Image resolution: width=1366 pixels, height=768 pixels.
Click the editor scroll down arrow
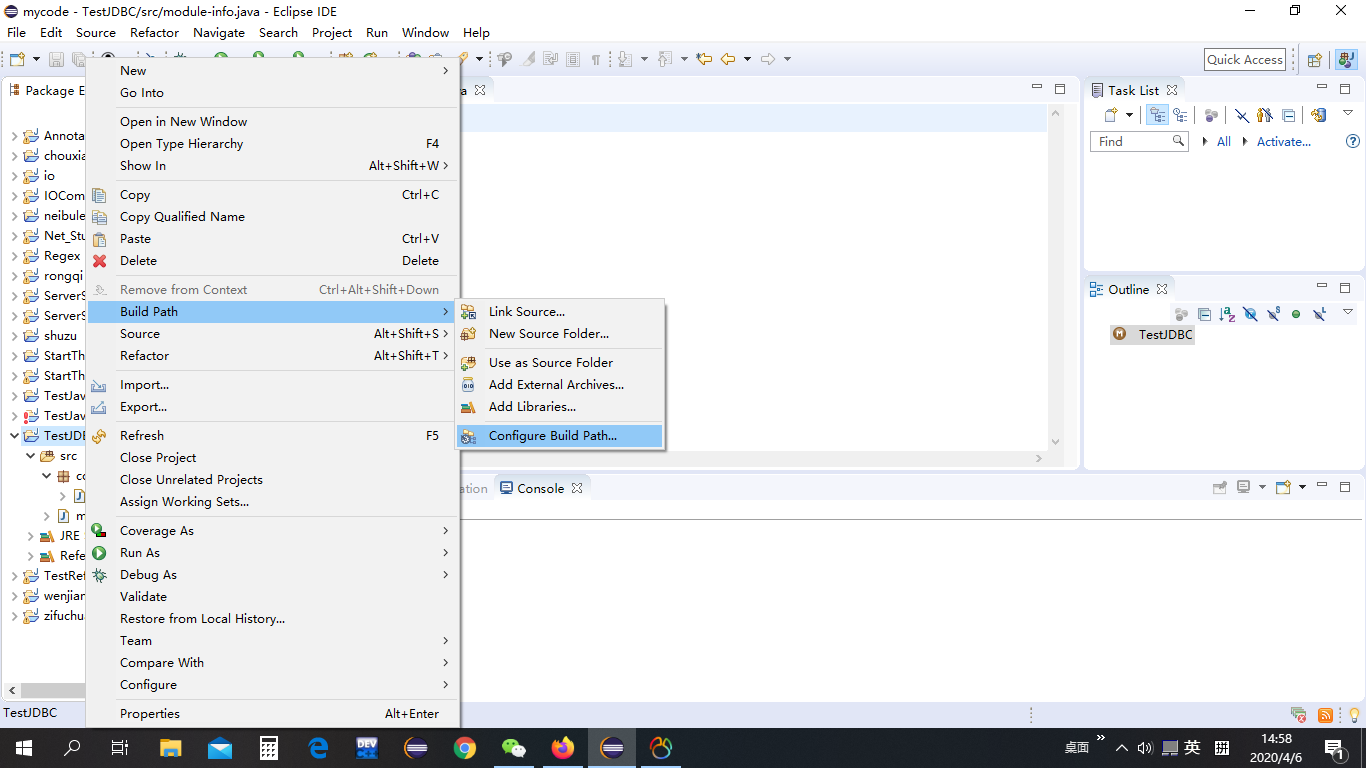(1054, 442)
